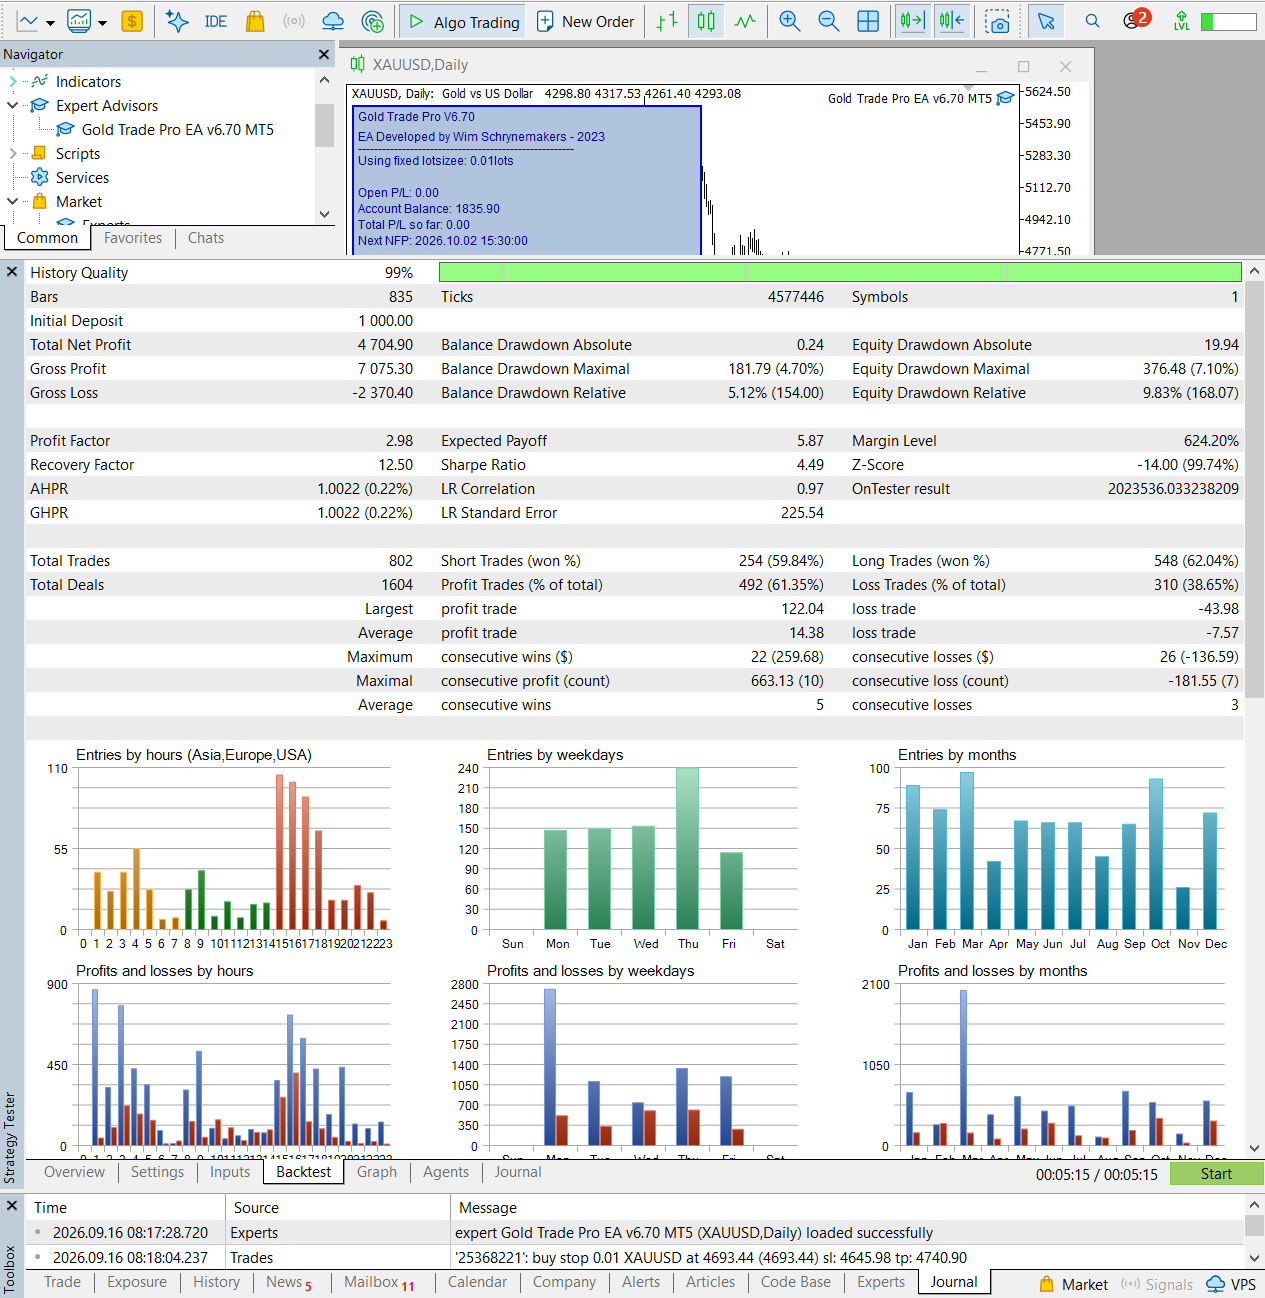This screenshot has height=1298, width=1265.
Task: Open the Inputs tab in Strategy Tester
Action: pyautogui.click(x=230, y=1172)
